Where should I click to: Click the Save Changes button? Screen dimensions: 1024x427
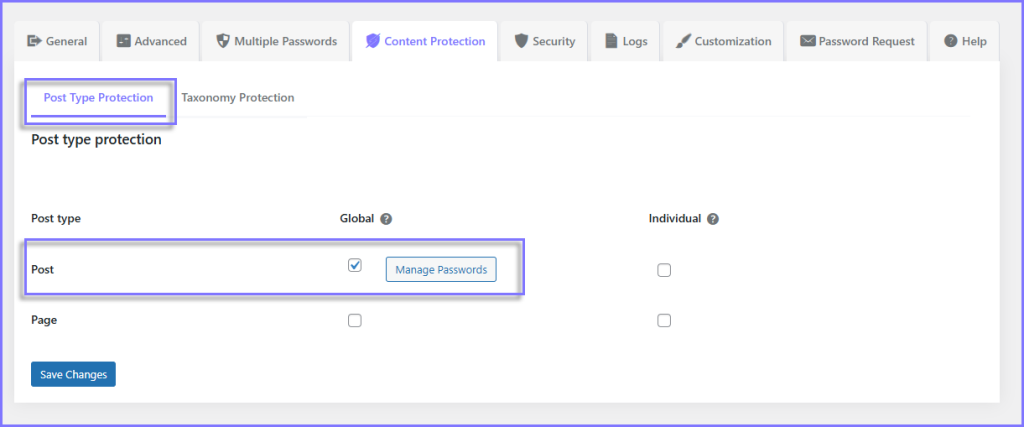pyautogui.click(x=73, y=374)
